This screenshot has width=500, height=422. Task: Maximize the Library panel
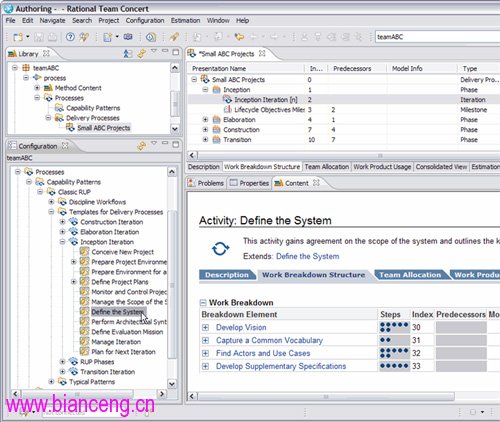[x=176, y=52]
